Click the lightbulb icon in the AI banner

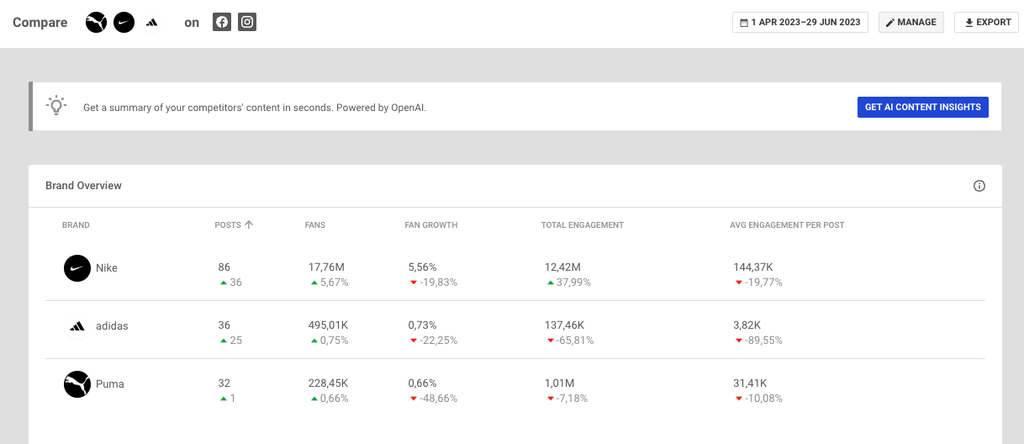[x=57, y=106]
